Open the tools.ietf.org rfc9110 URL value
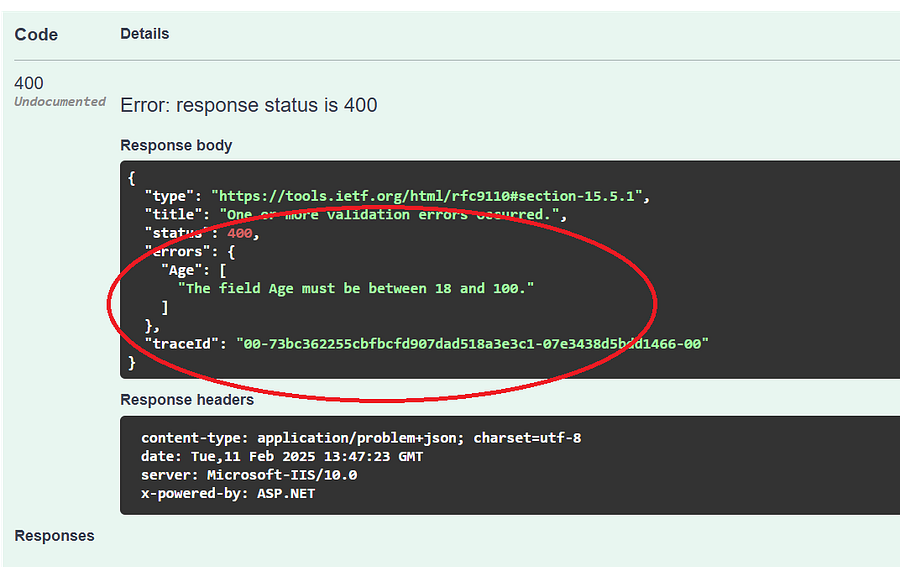Screen dimensions: 900x567 point(426,196)
